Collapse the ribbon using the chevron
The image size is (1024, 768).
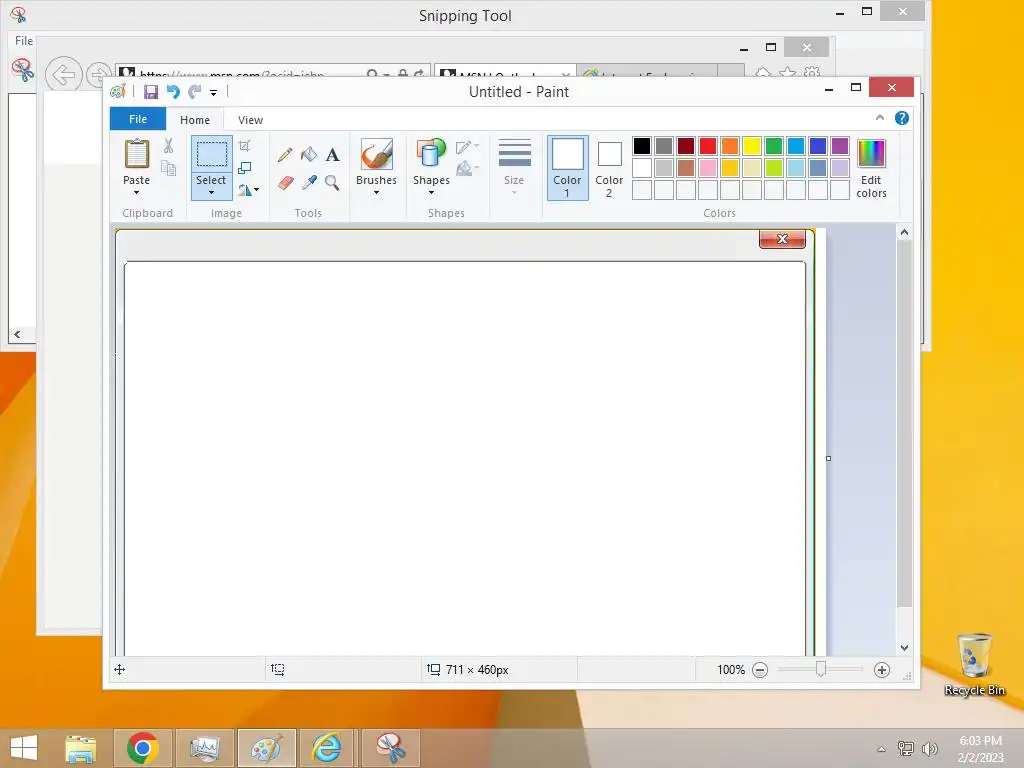click(x=880, y=118)
